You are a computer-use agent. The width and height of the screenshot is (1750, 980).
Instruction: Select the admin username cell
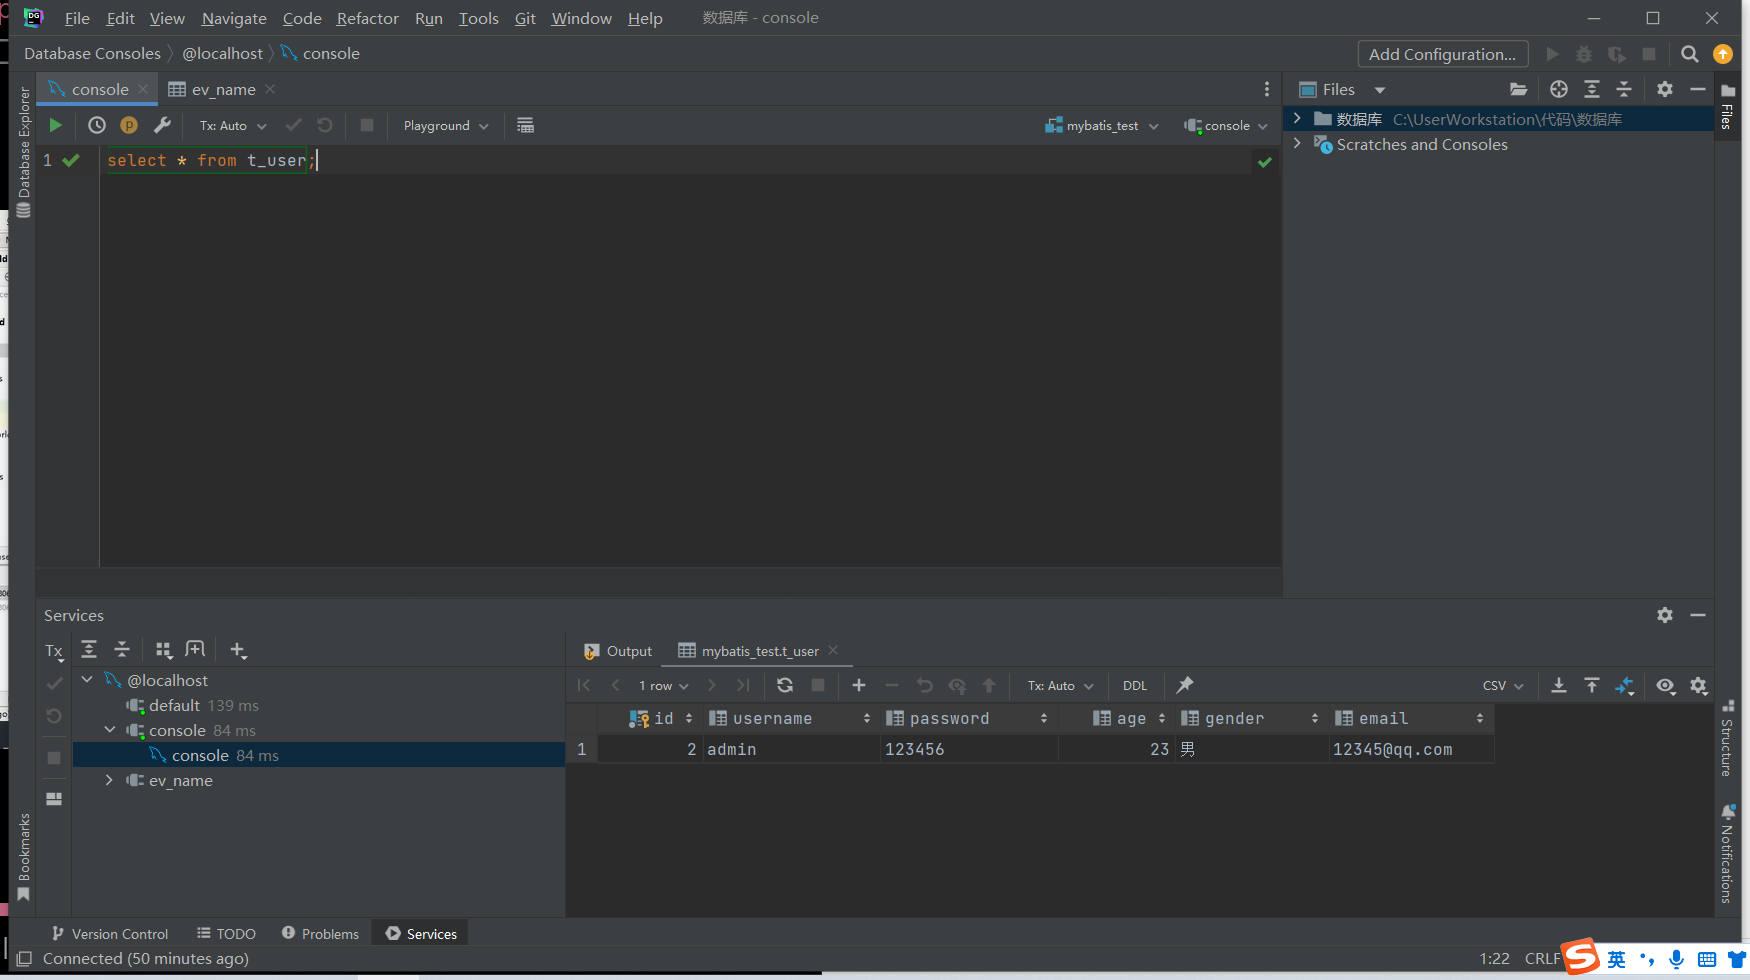[790, 749]
